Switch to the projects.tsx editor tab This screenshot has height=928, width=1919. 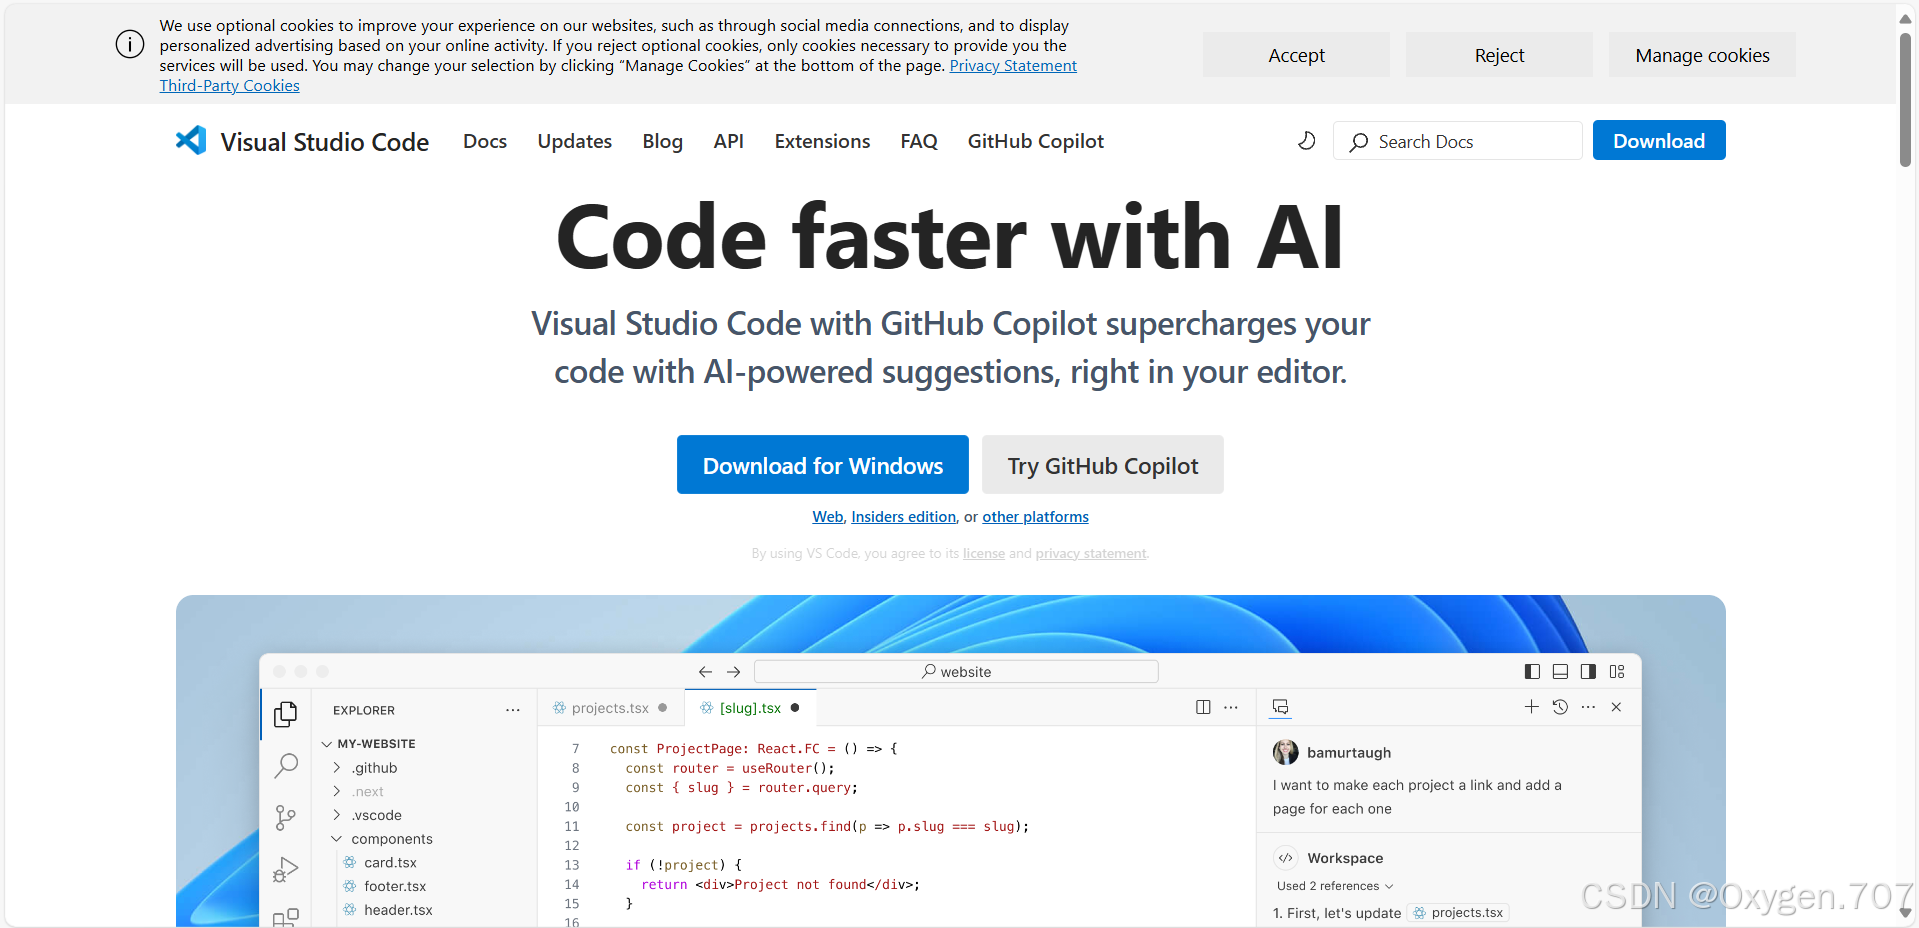tap(610, 708)
